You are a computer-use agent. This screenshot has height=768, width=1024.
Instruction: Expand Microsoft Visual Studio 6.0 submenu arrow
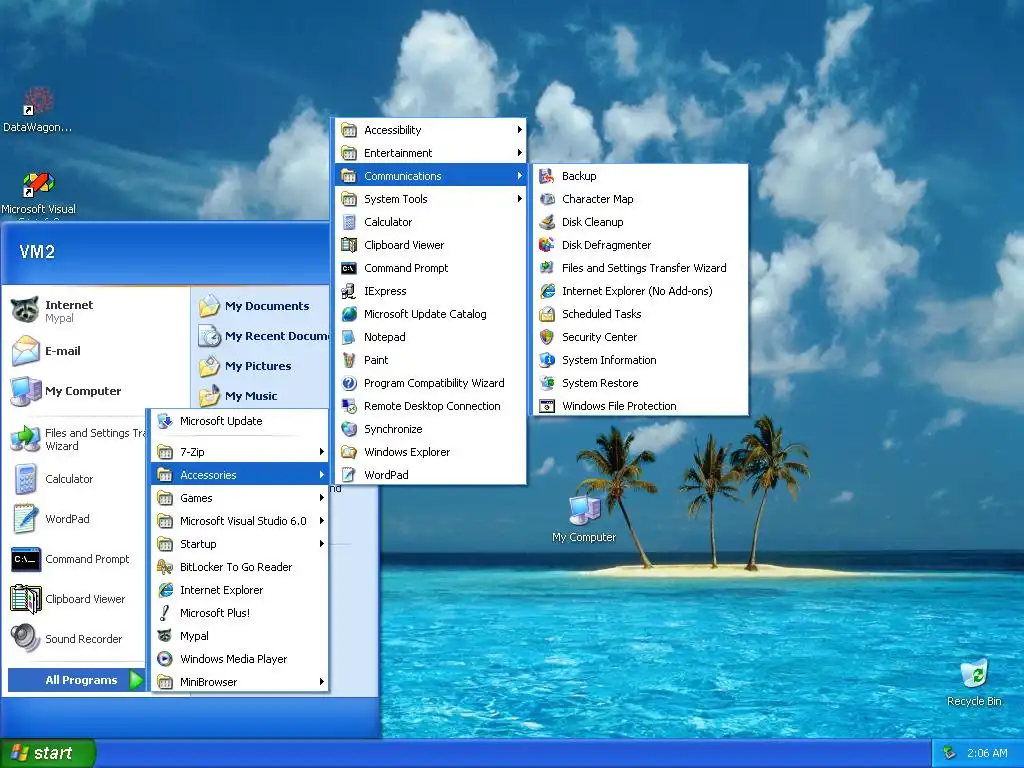[x=321, y=520]
